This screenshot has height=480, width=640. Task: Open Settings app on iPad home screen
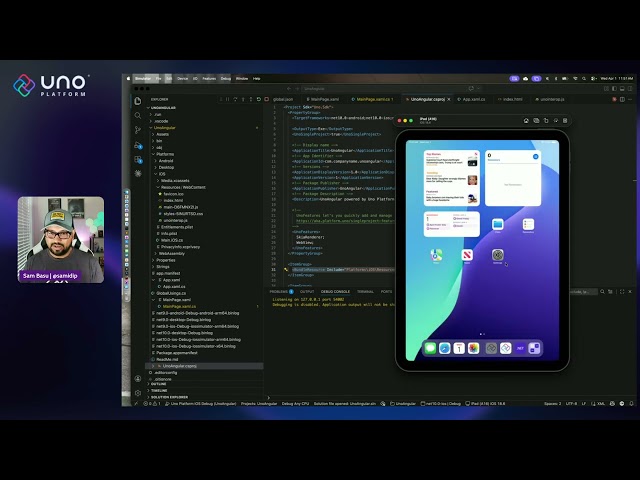[498, 256]
